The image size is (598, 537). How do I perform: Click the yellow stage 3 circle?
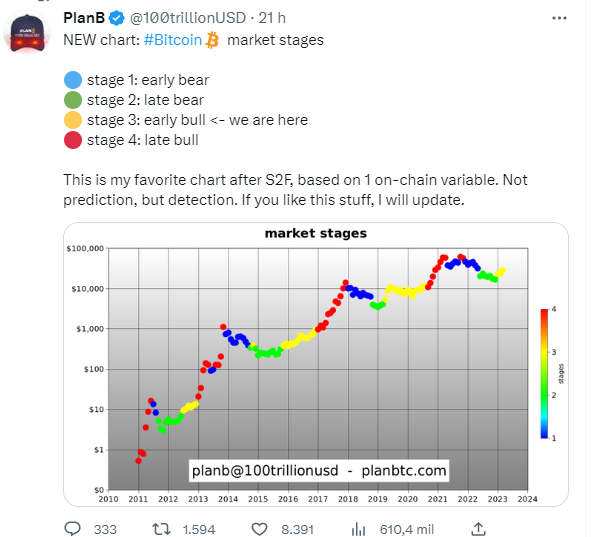click(73, 120)
